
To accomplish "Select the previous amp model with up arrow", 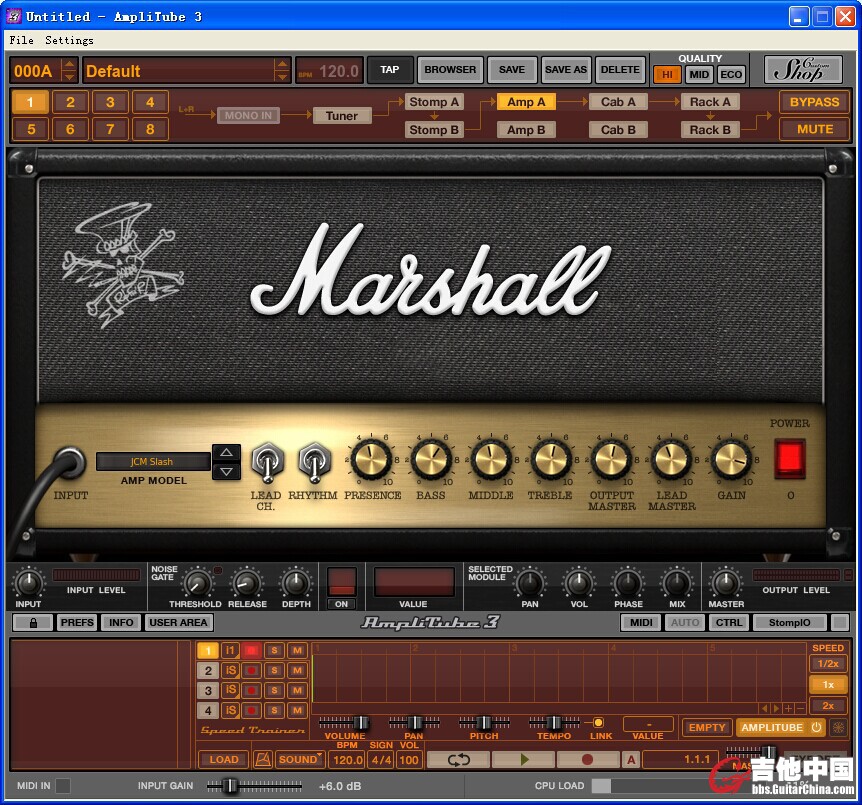I will 226,453.
